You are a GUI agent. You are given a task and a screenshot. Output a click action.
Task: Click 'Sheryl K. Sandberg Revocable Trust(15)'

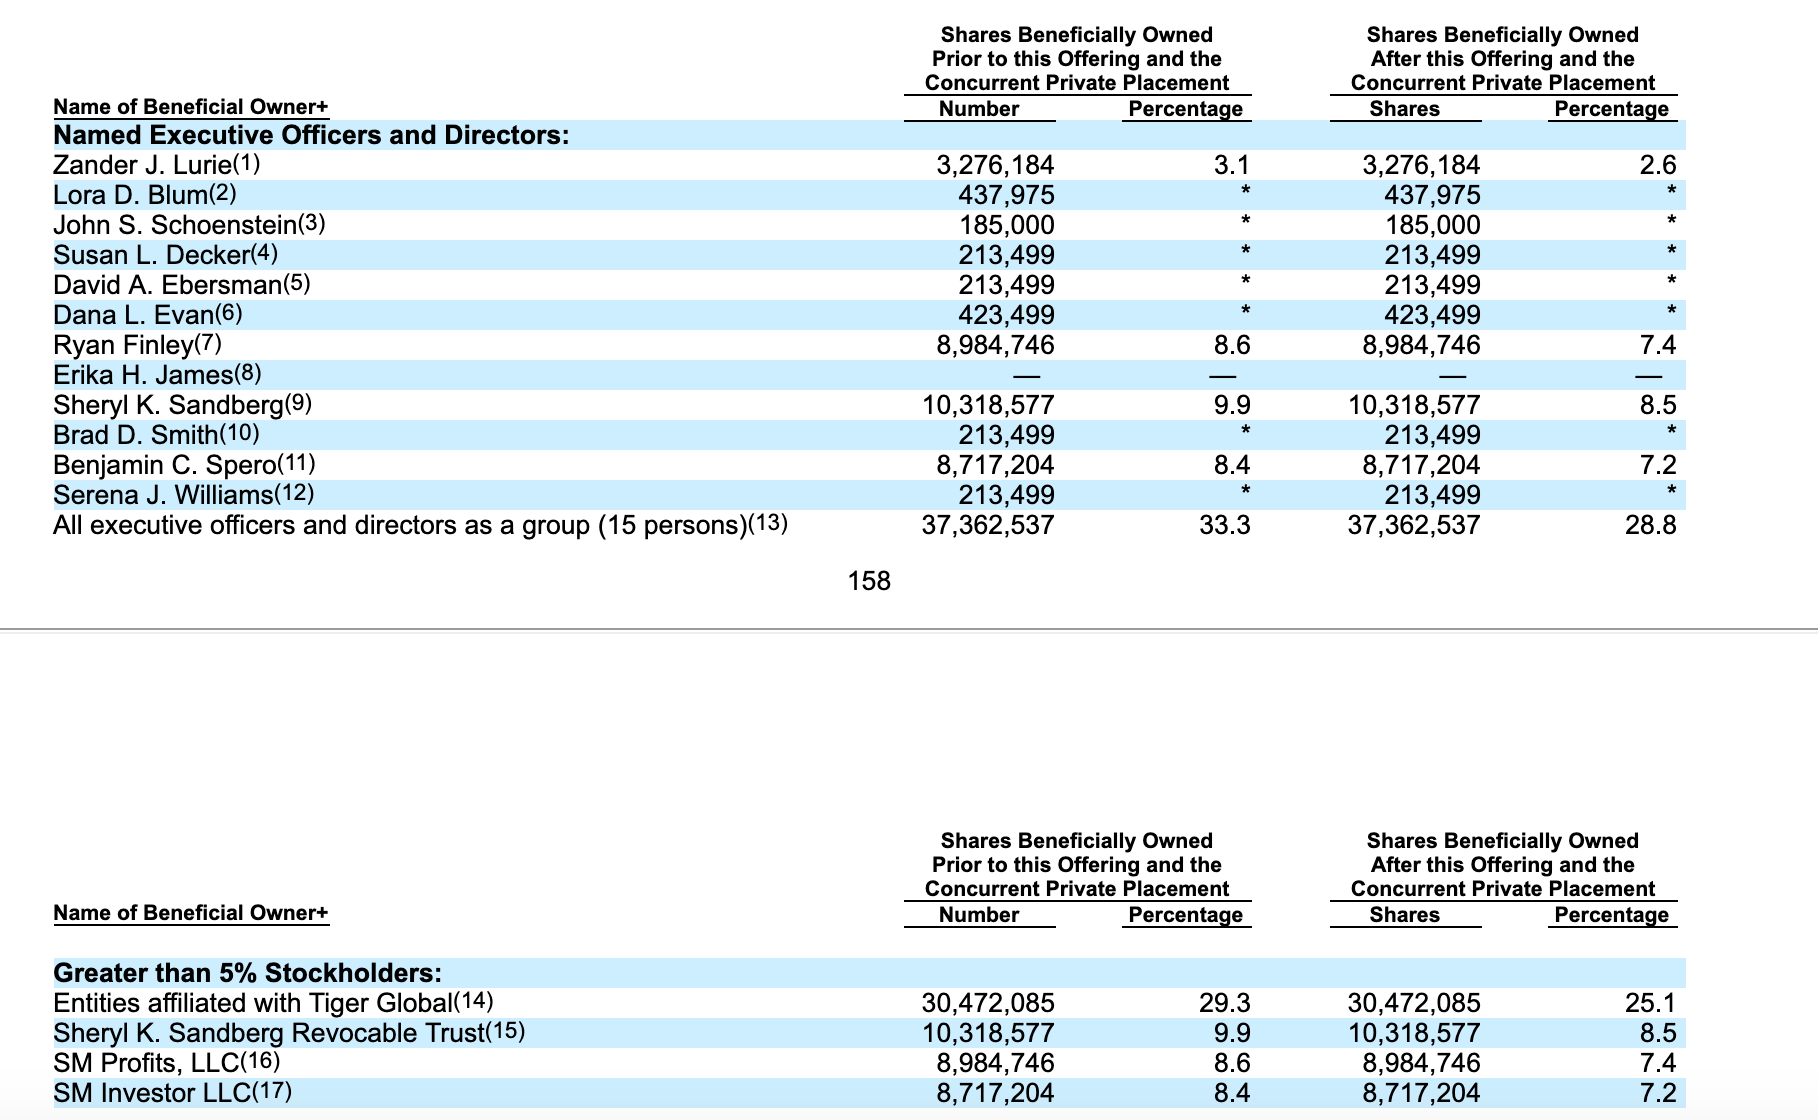click(289, 1032)
